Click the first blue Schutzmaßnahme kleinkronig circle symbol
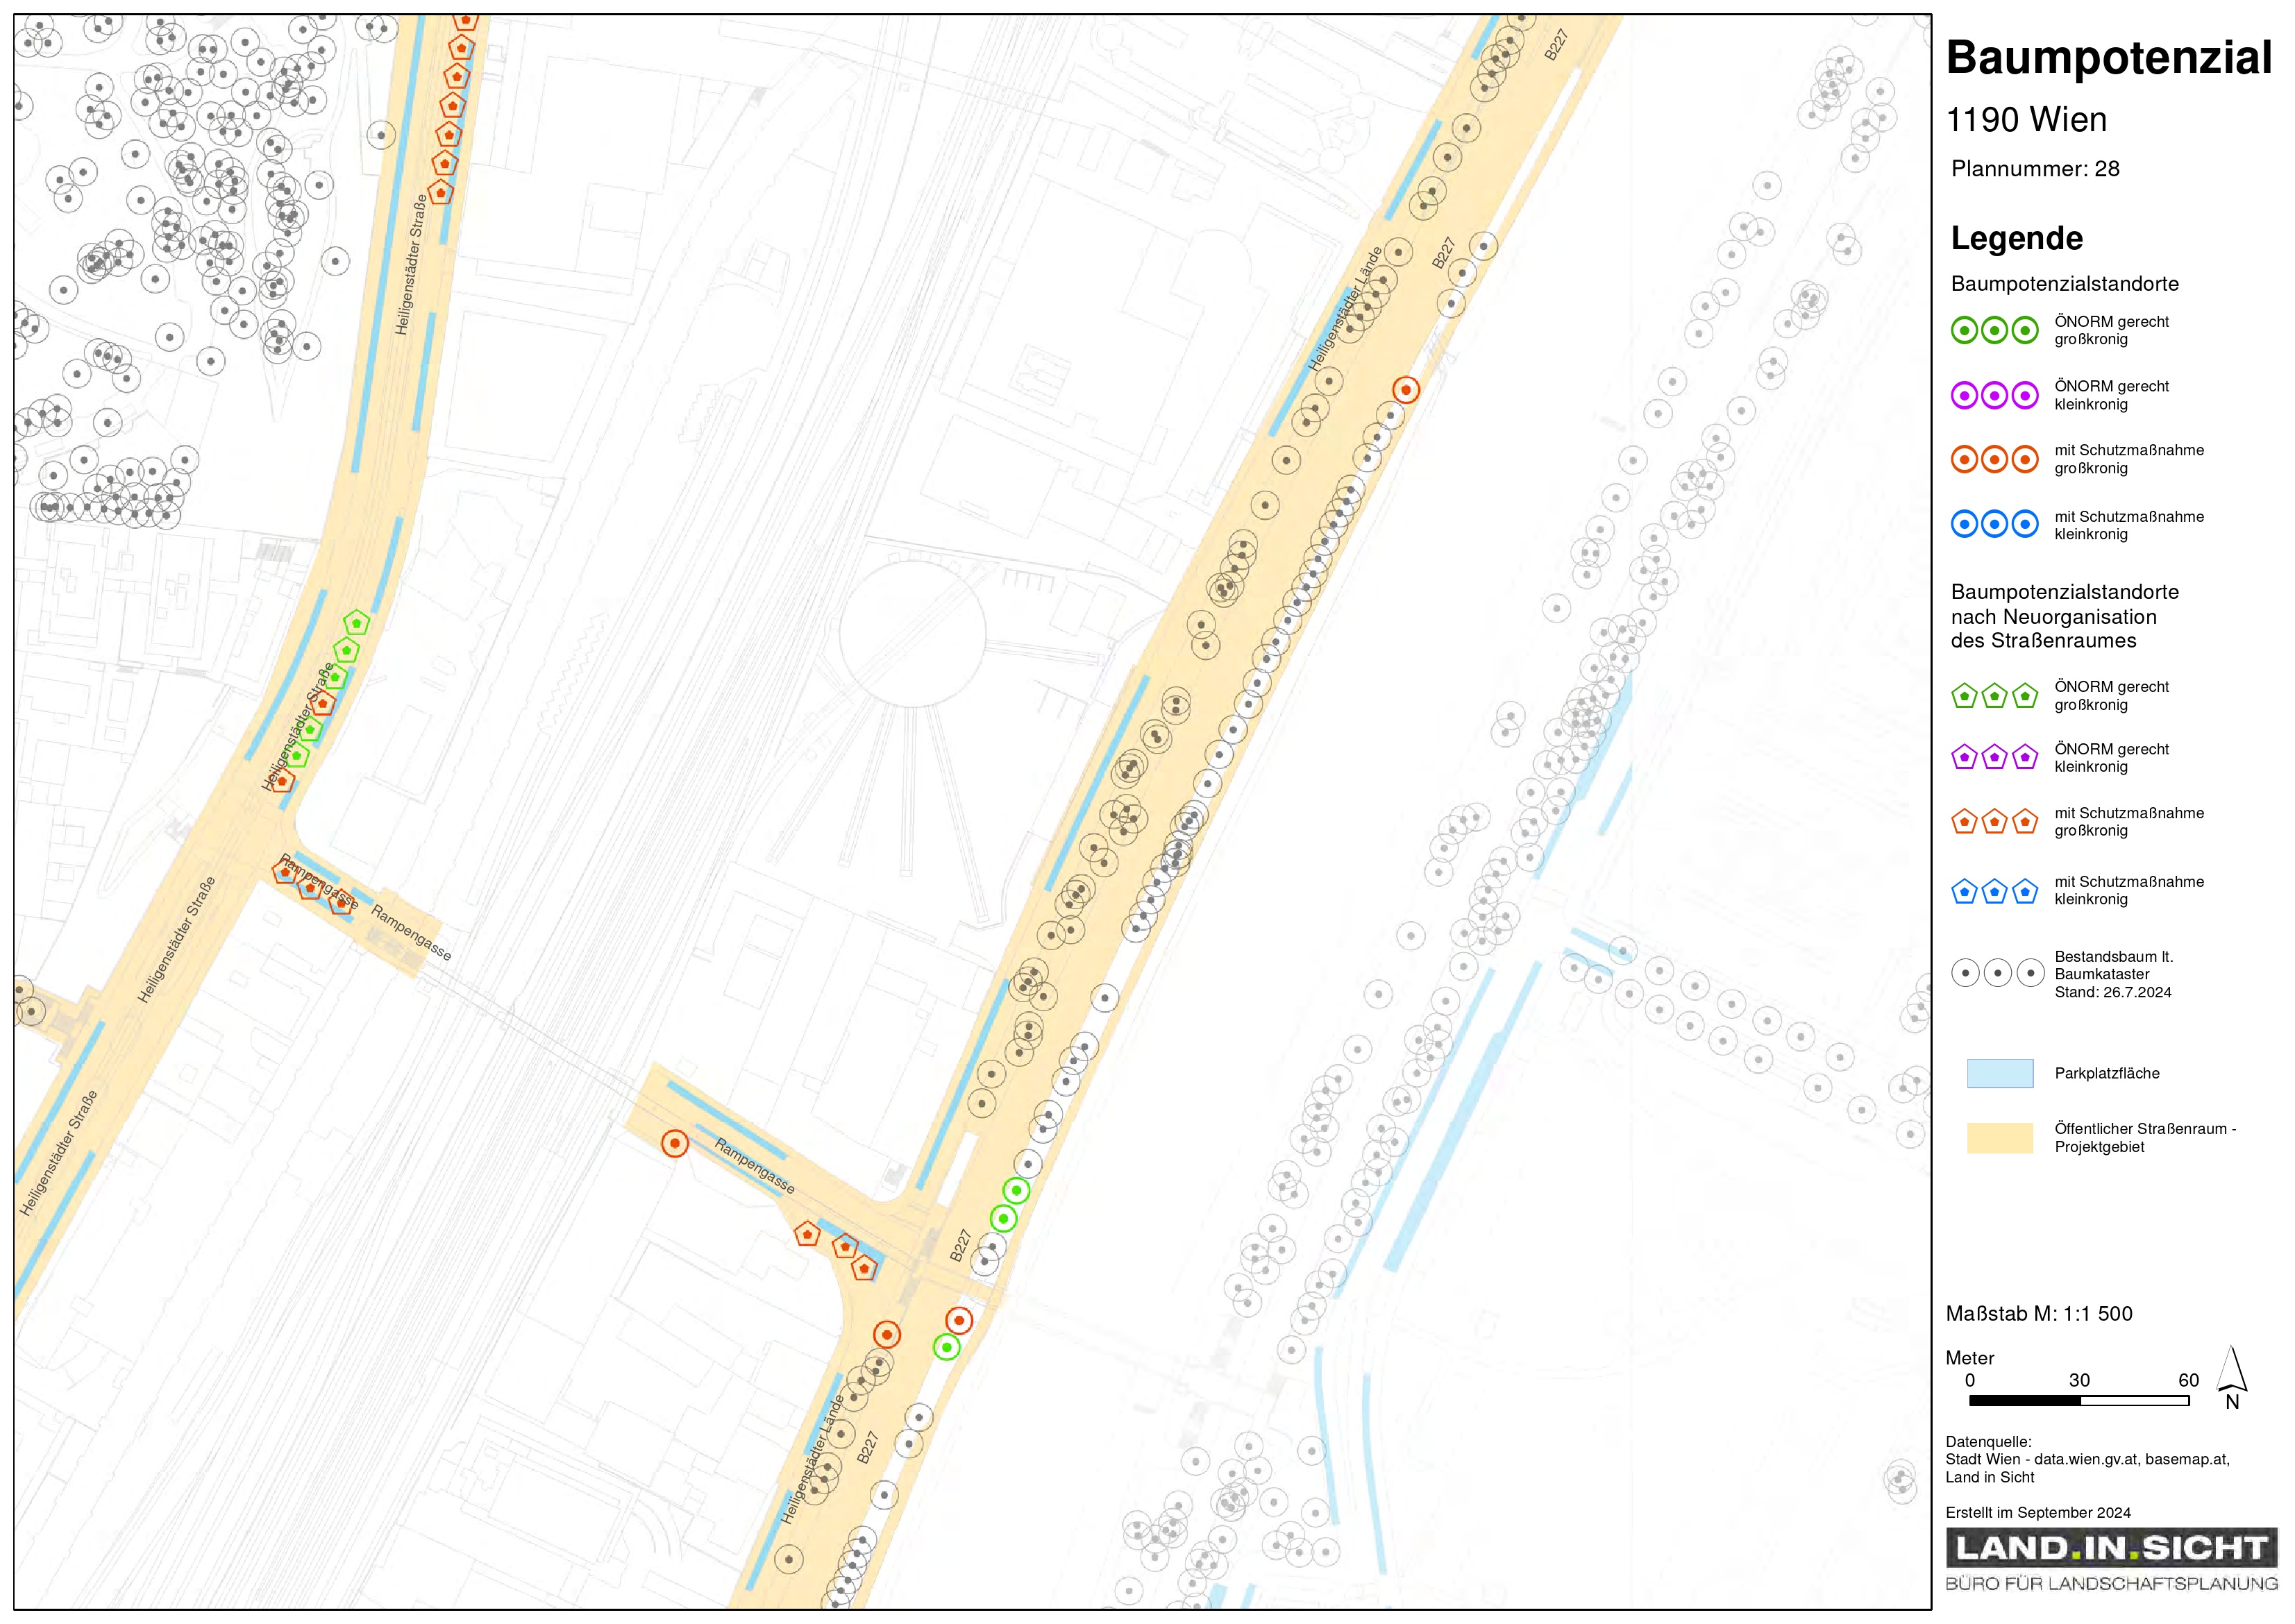 click(x=1964, y=524)
